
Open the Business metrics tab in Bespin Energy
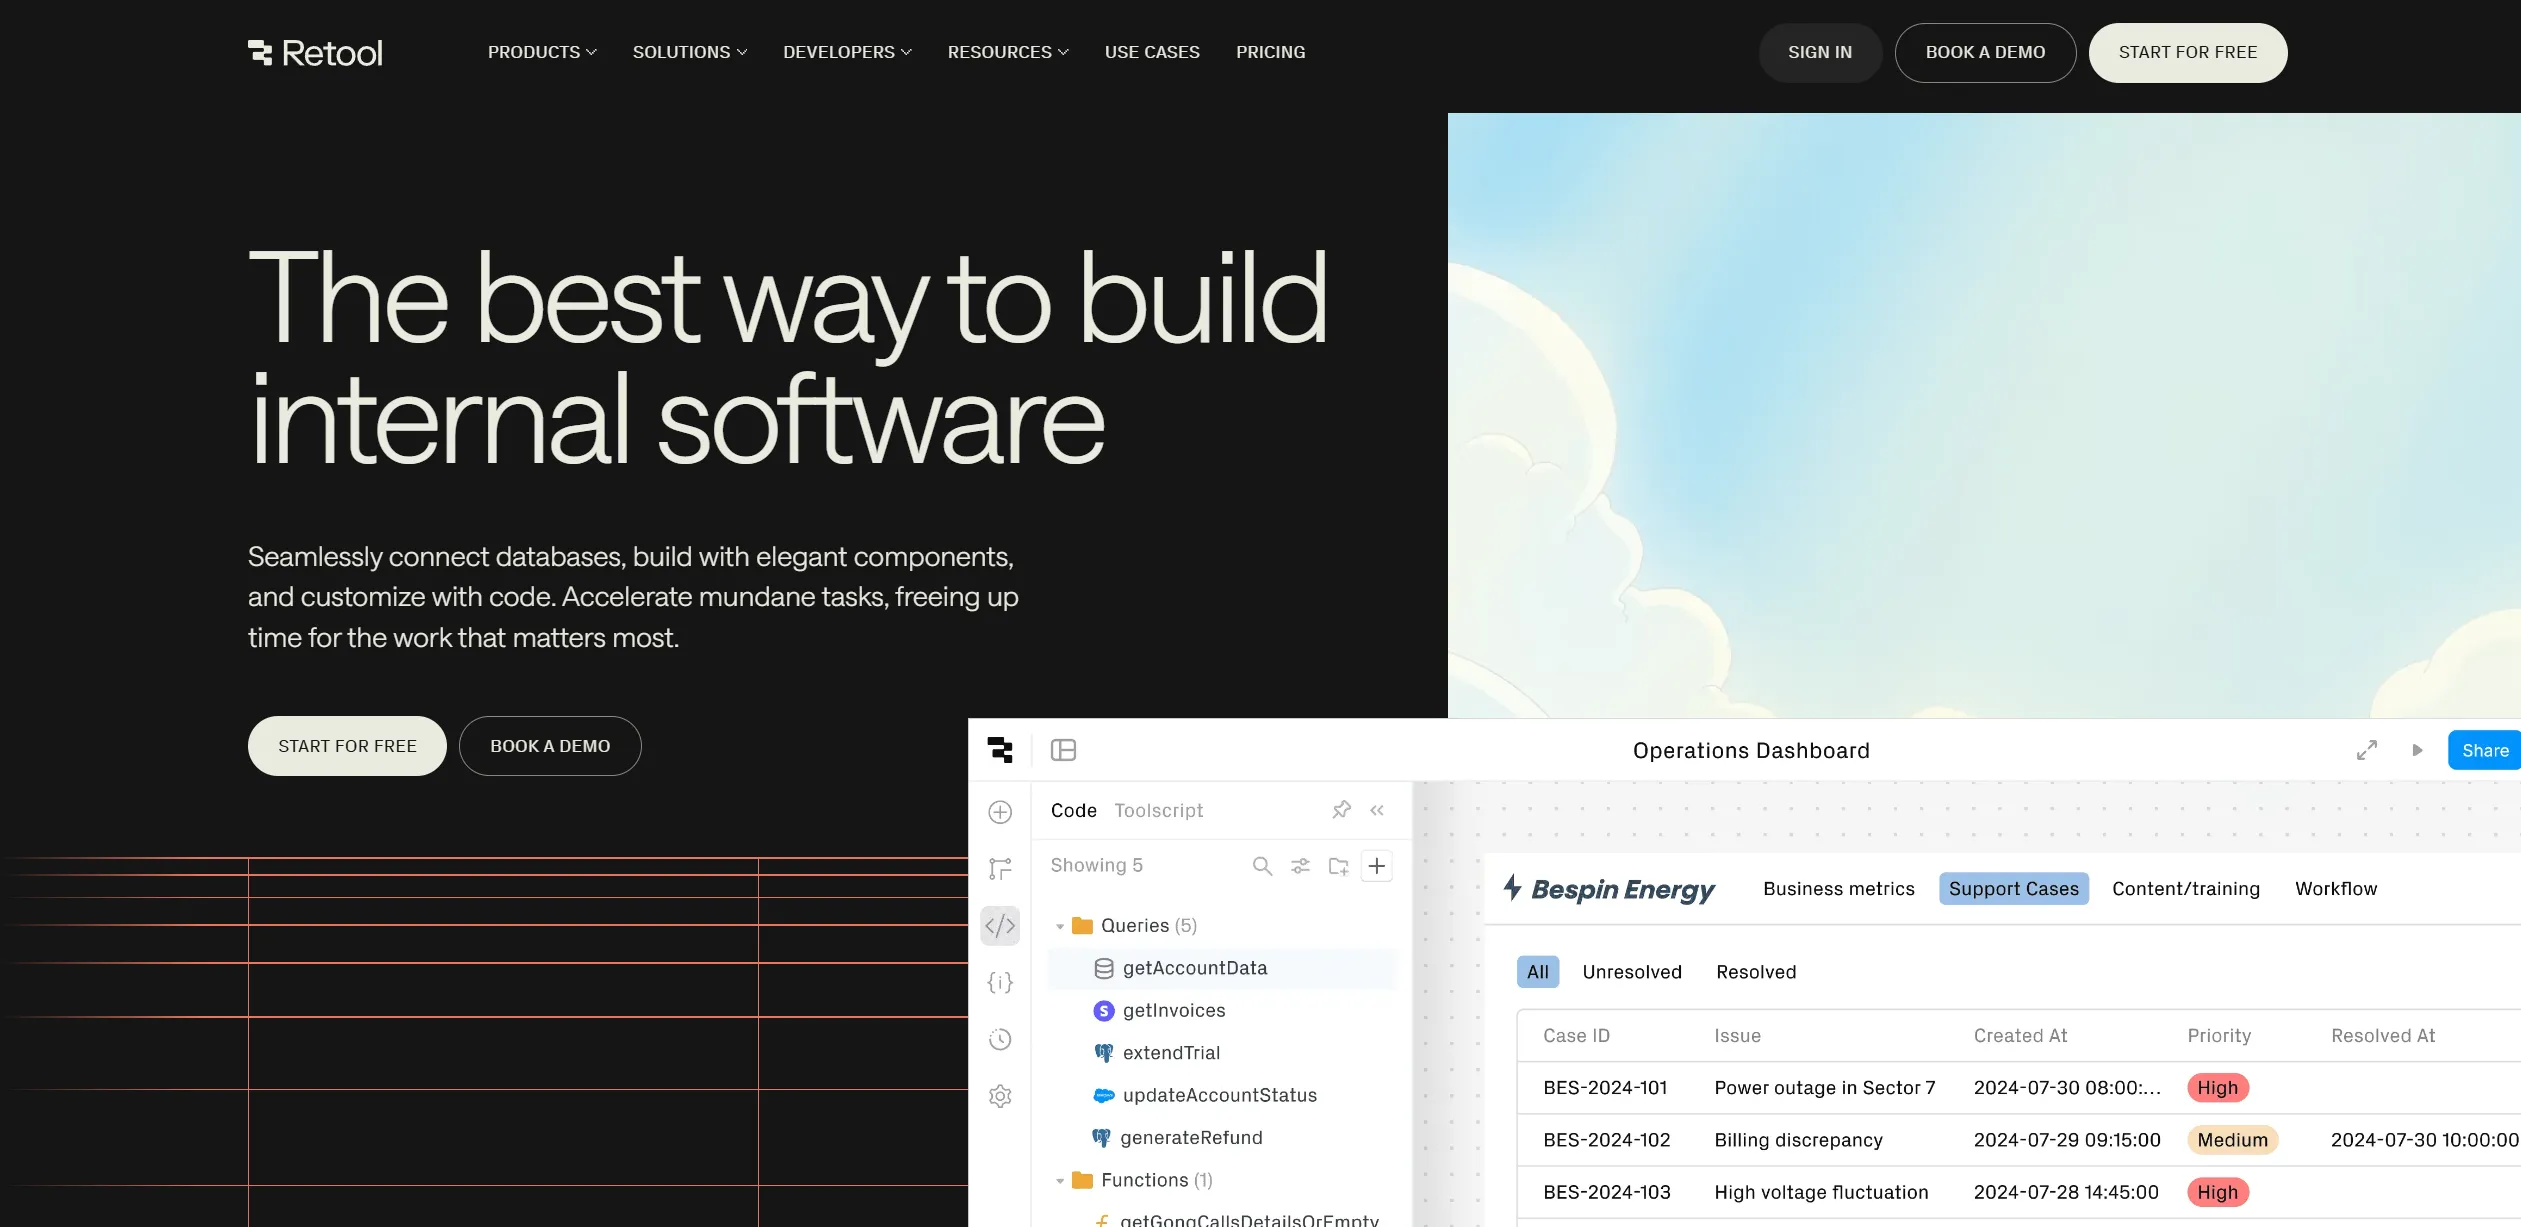(1838, 888)
